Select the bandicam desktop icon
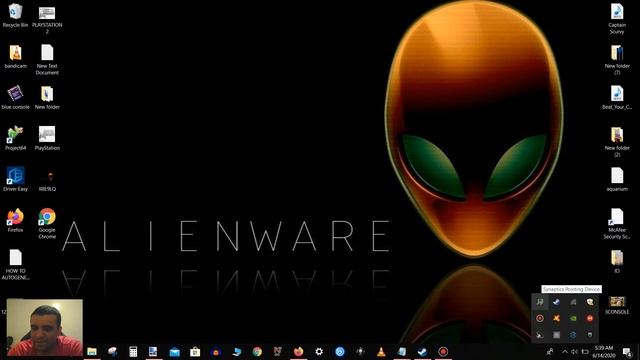 point(16,56)
